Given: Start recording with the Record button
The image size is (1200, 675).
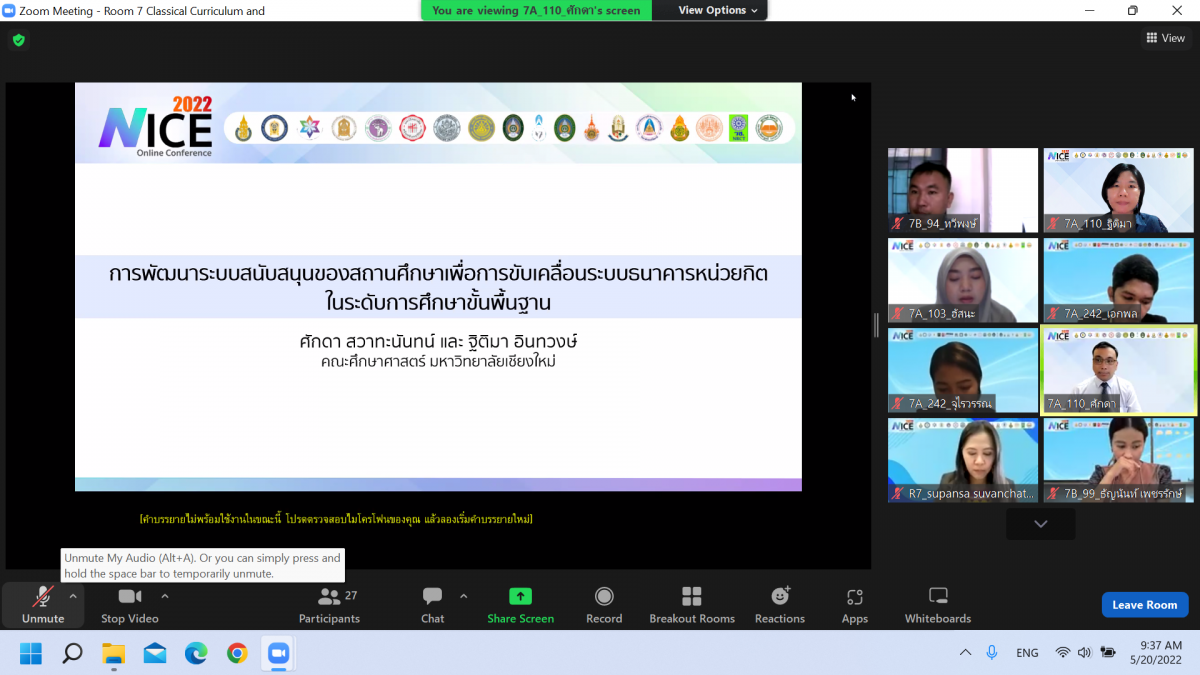Looking at the screenshot, I should (x=604, y=605).
